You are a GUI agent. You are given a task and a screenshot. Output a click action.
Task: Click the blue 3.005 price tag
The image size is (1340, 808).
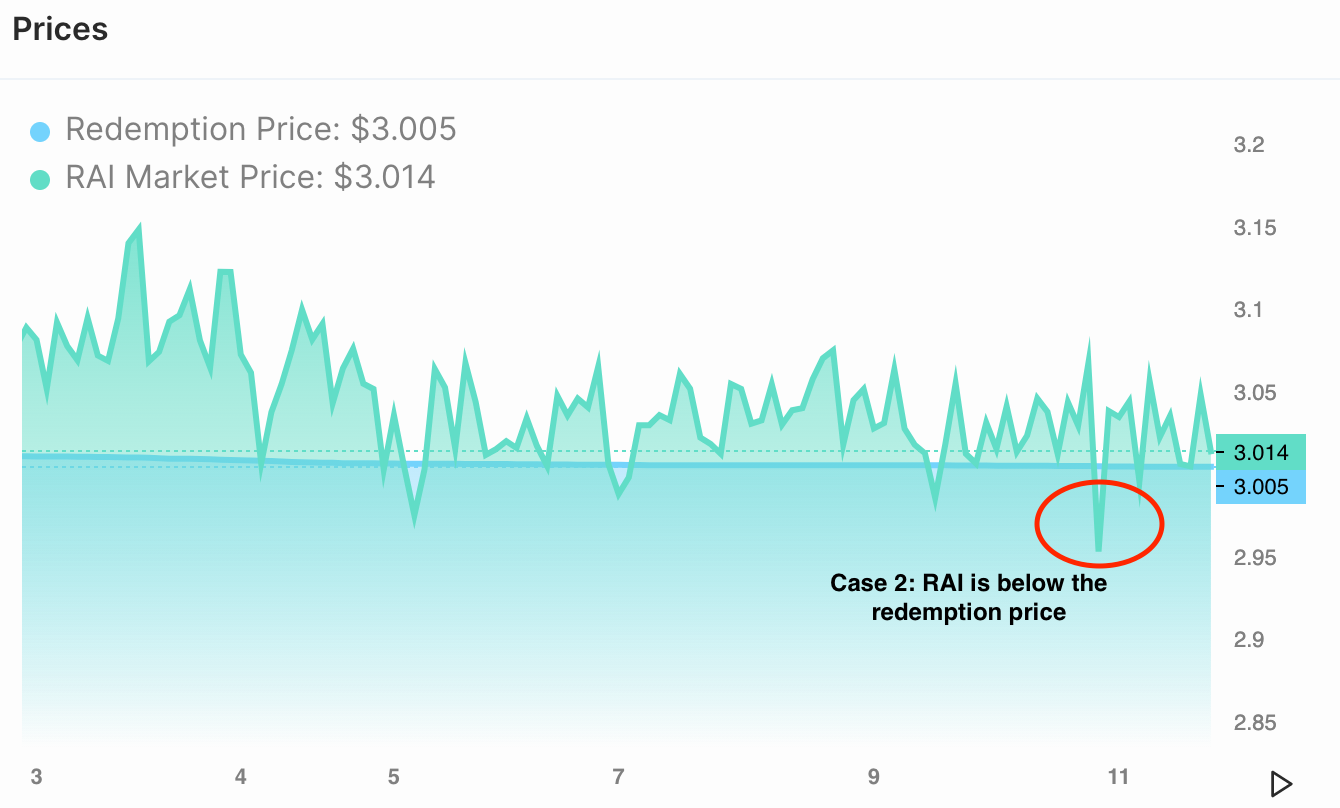coord(1260,487)
